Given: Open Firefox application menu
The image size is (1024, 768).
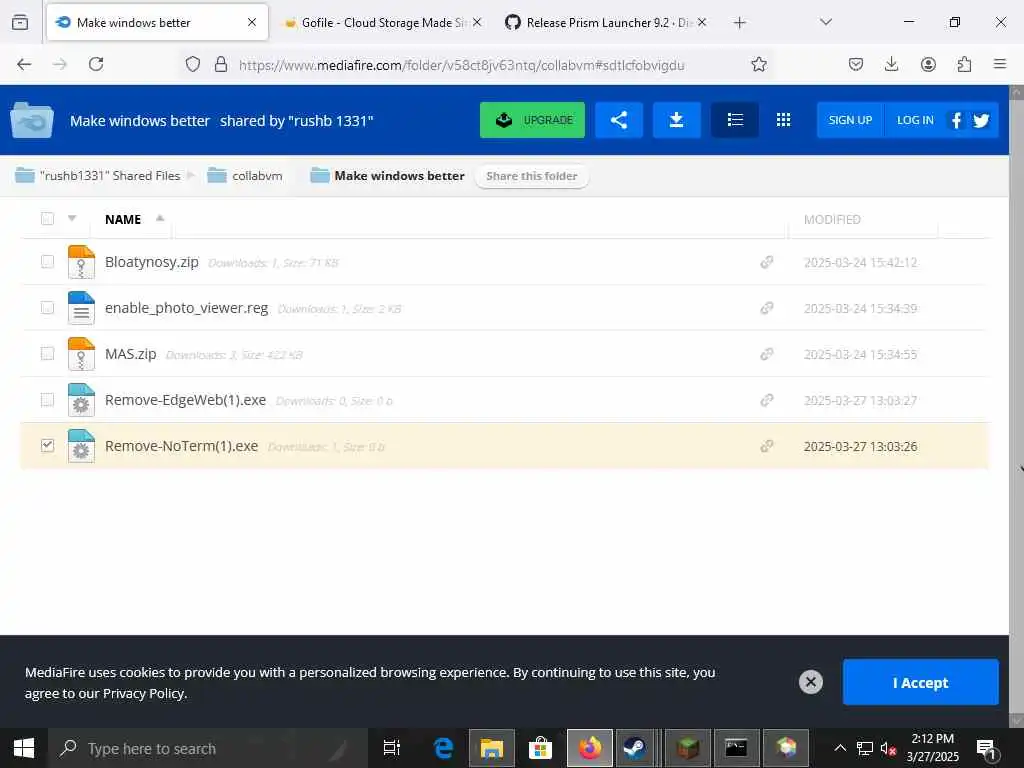Looking at the screenshot, I should [x=1000, y=64].
